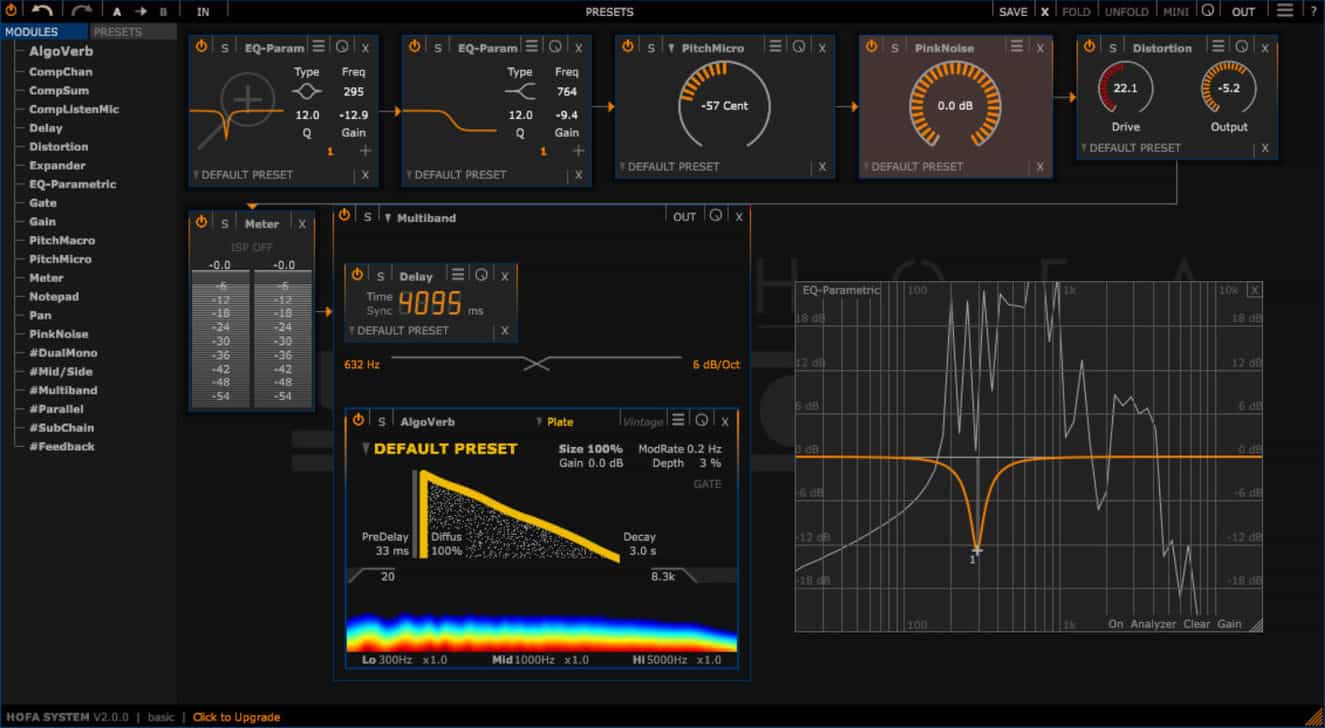Toggle power of second EQ-Param module

click(x=415, y=47)
